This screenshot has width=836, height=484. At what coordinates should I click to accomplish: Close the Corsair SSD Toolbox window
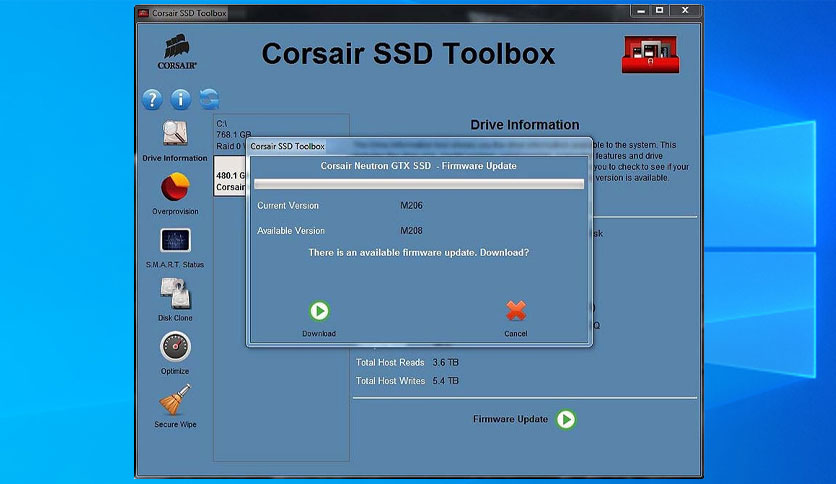(x=685, y=11)
